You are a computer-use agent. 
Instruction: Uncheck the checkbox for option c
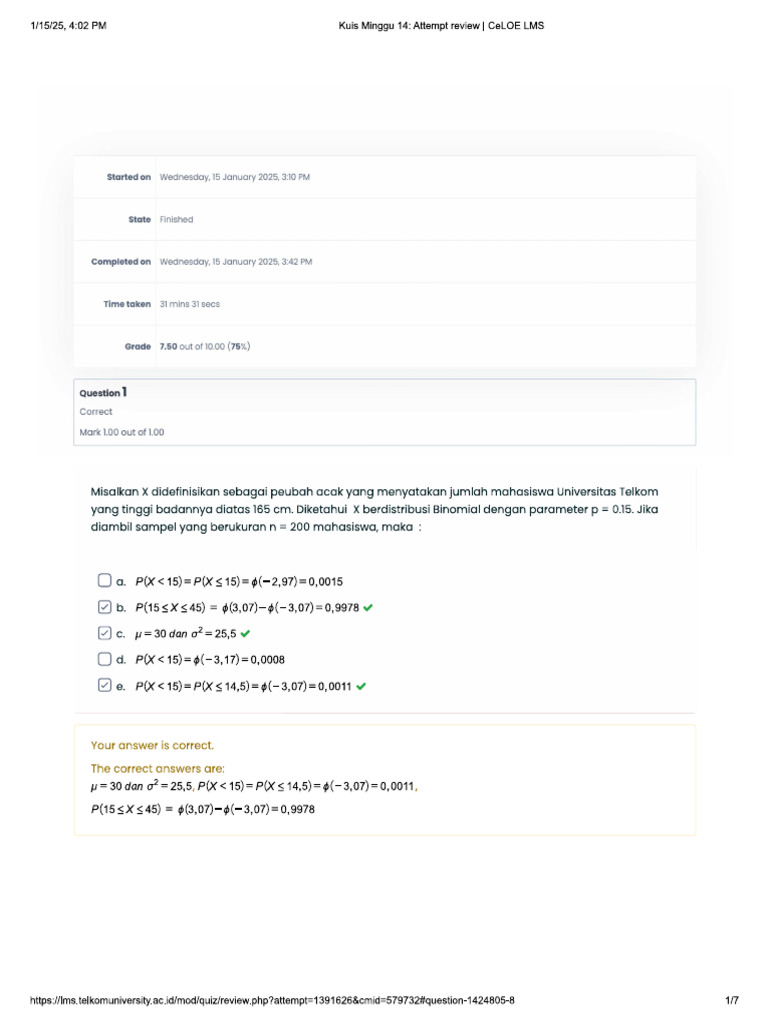105,633
